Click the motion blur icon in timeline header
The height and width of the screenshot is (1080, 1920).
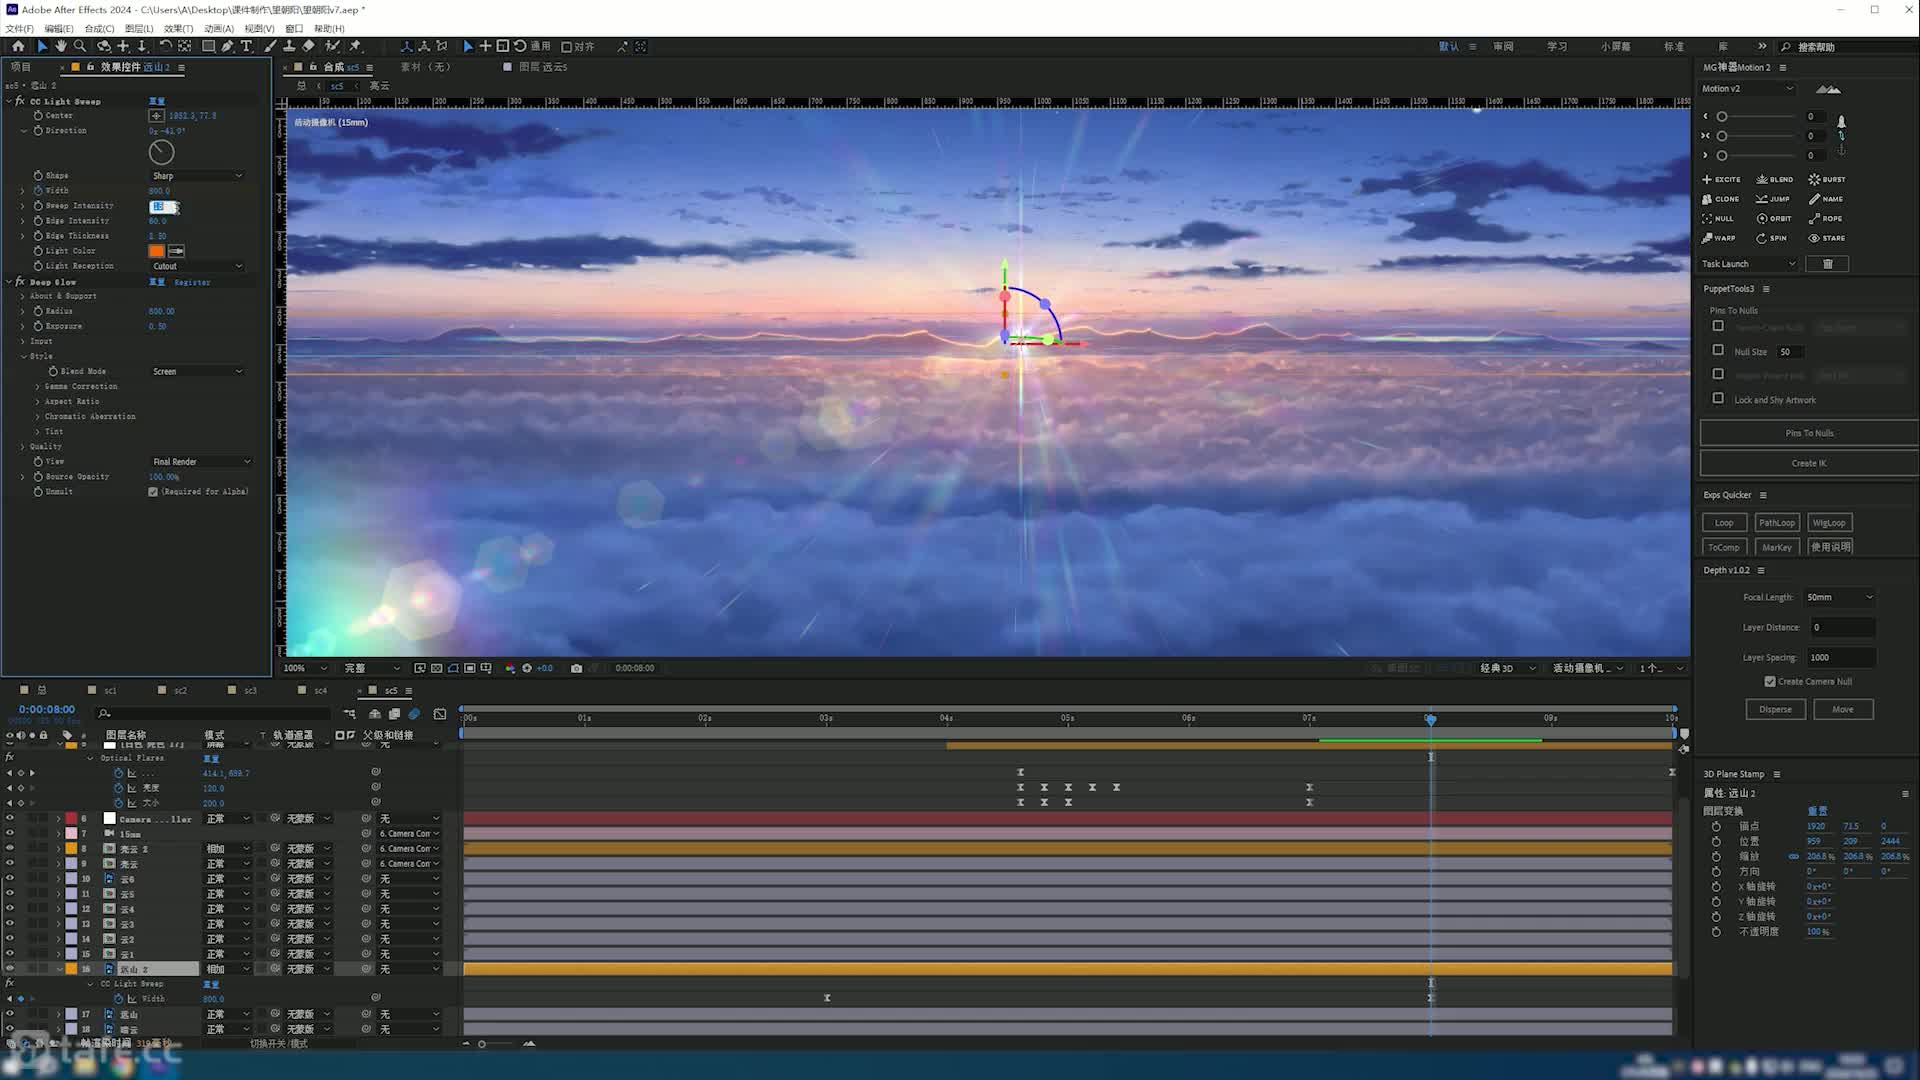pyautogui.click(x=414, y=714)
